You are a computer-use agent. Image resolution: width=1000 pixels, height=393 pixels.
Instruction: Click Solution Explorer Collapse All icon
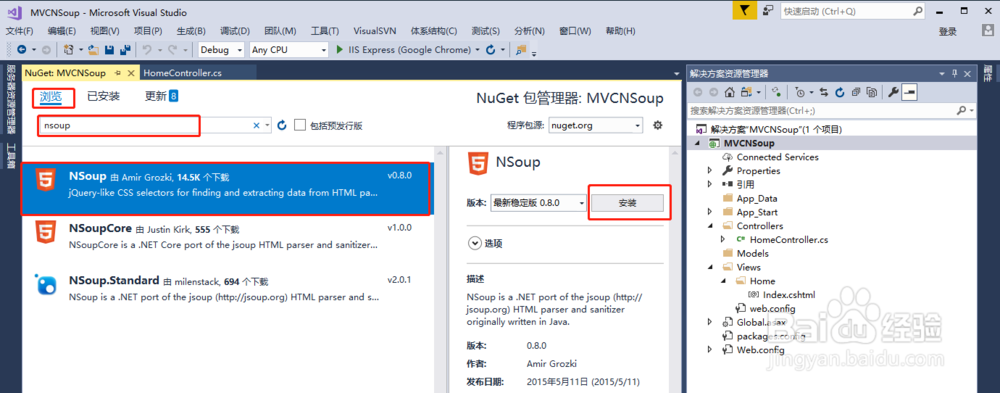pyautogui.click(x=856, y=93)
